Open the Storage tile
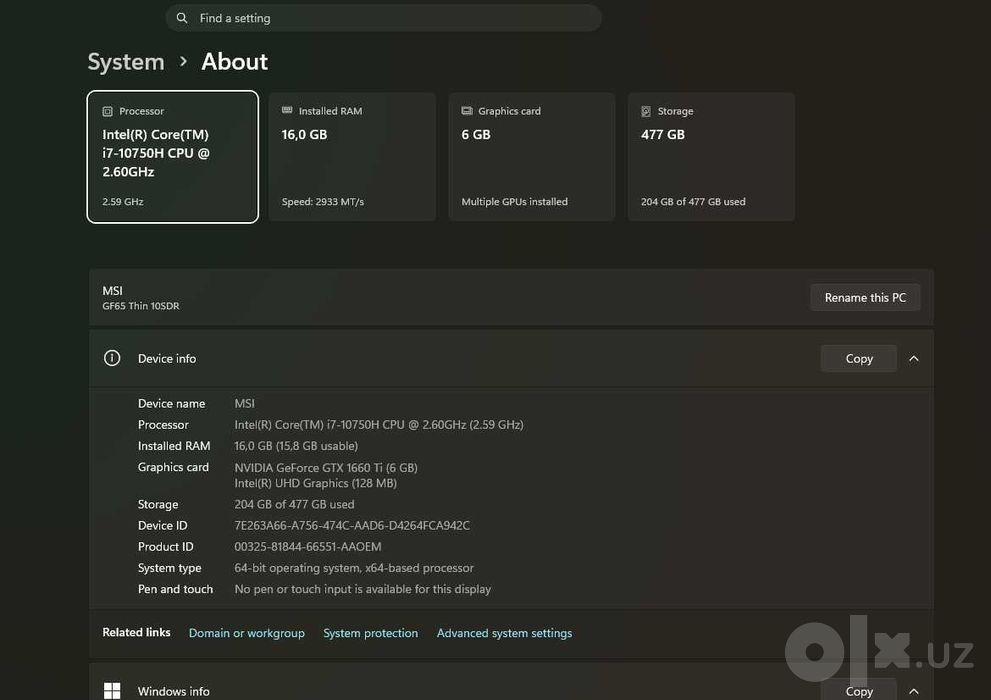This screenshot has width=991, height=700. coord(711,157)
